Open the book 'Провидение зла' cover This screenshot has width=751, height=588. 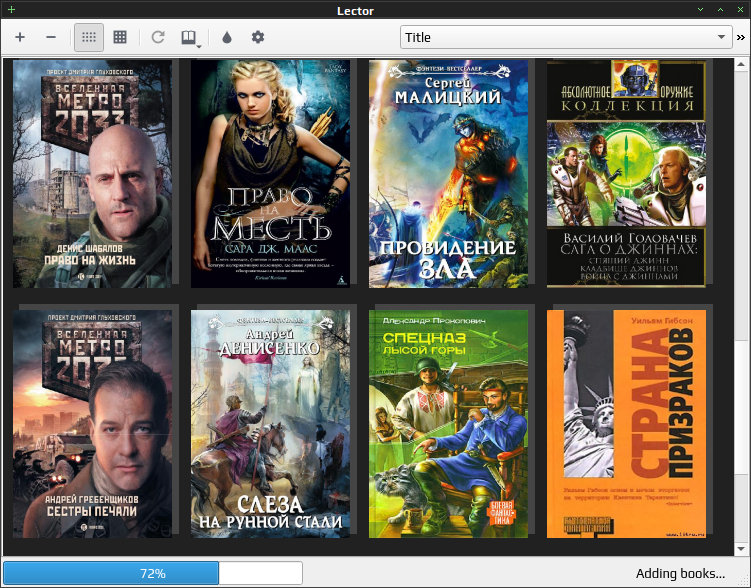click(448, 174)
